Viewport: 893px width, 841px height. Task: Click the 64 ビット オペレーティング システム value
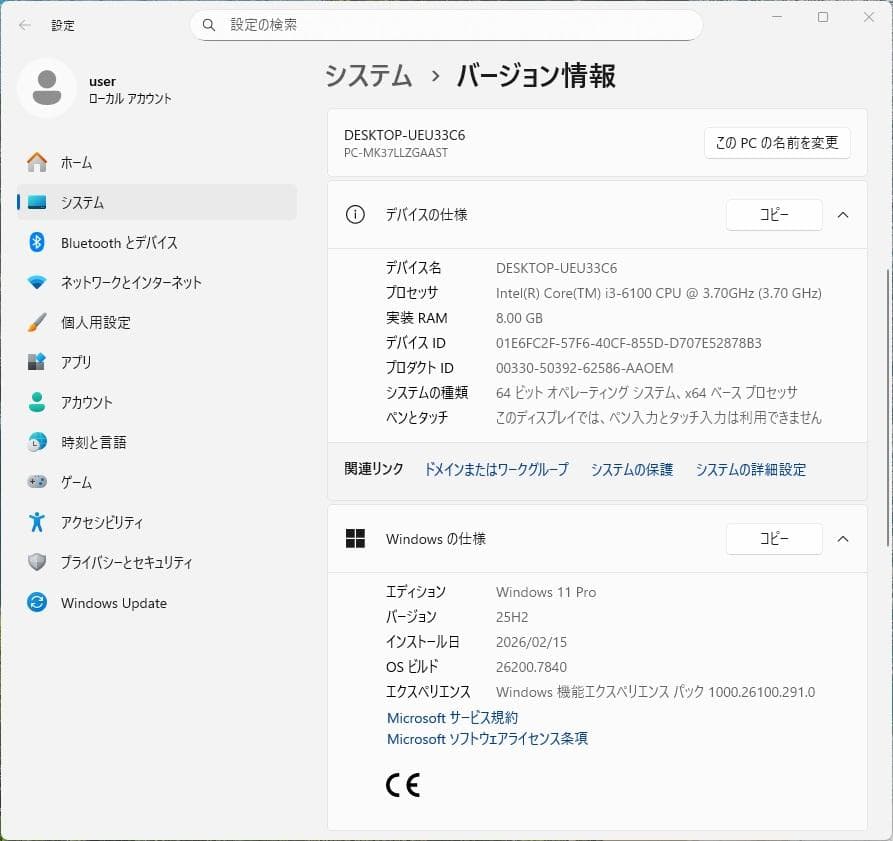point(646,393)
